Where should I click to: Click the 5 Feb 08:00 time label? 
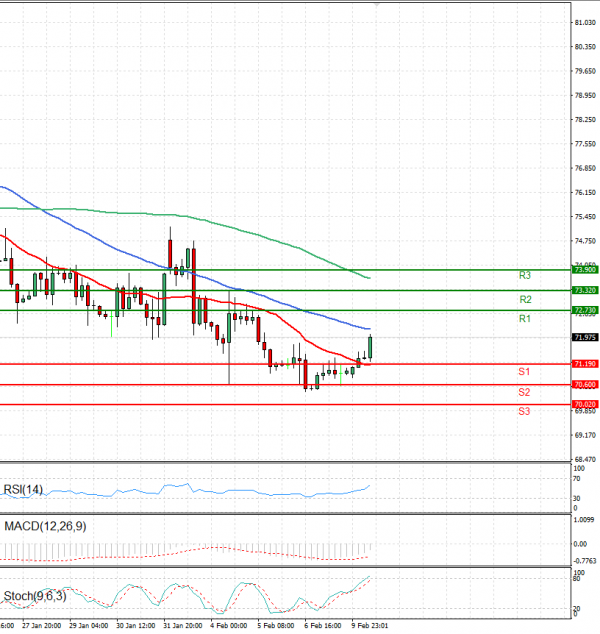[275, 626]
